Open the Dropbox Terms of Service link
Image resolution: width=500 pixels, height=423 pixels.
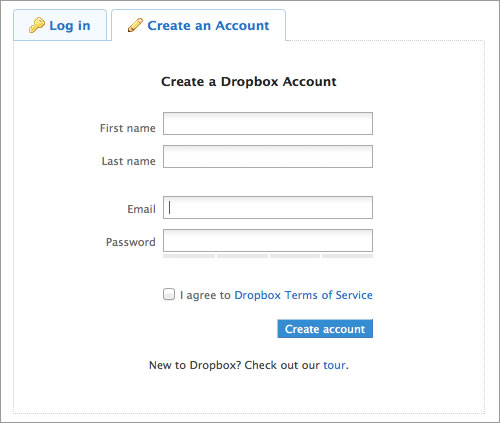pos(303,295)
